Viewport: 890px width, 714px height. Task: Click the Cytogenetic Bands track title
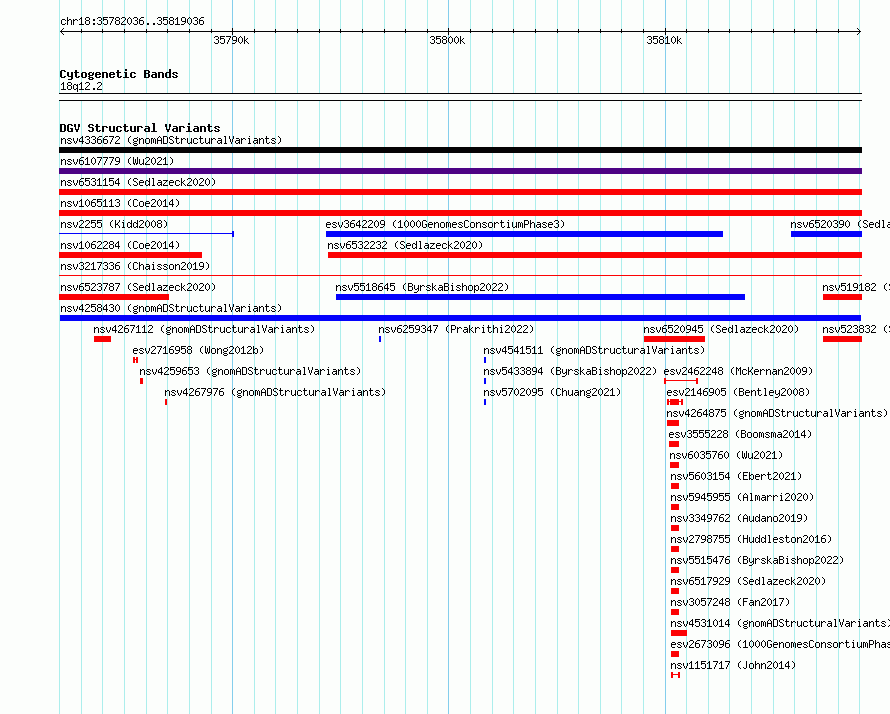(119, 74)
